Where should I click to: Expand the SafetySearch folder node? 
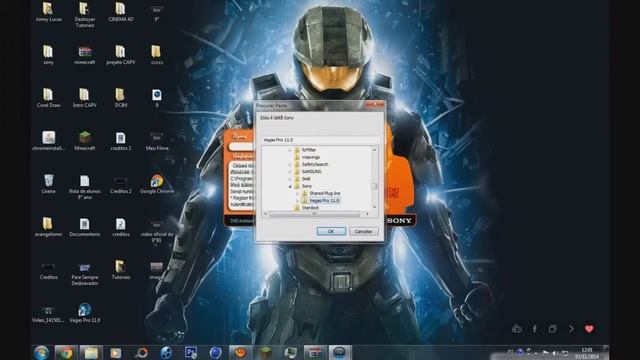coord(290,164)
